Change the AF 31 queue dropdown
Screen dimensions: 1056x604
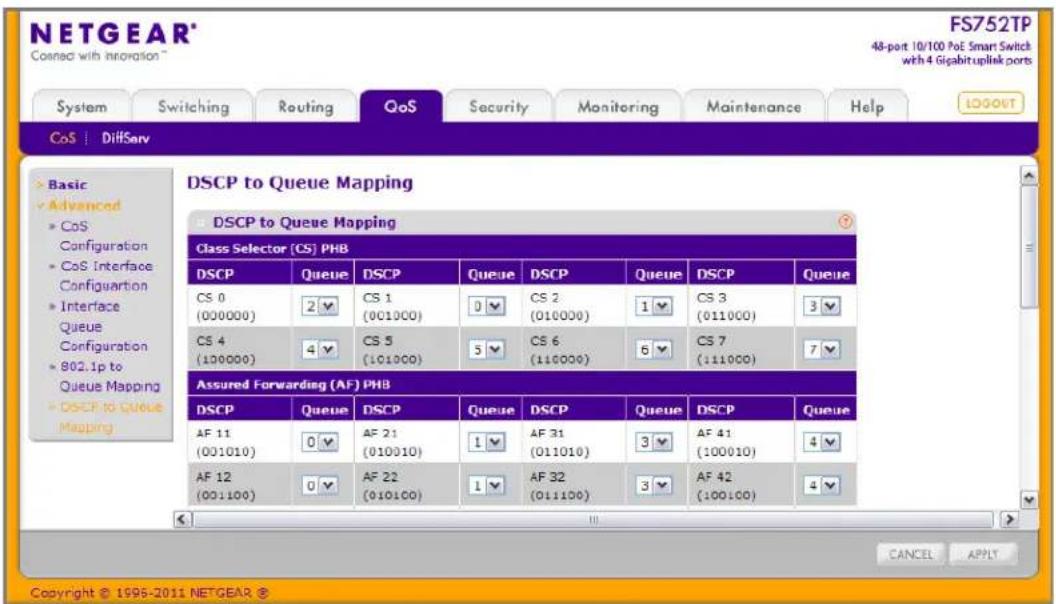point(653,442)
